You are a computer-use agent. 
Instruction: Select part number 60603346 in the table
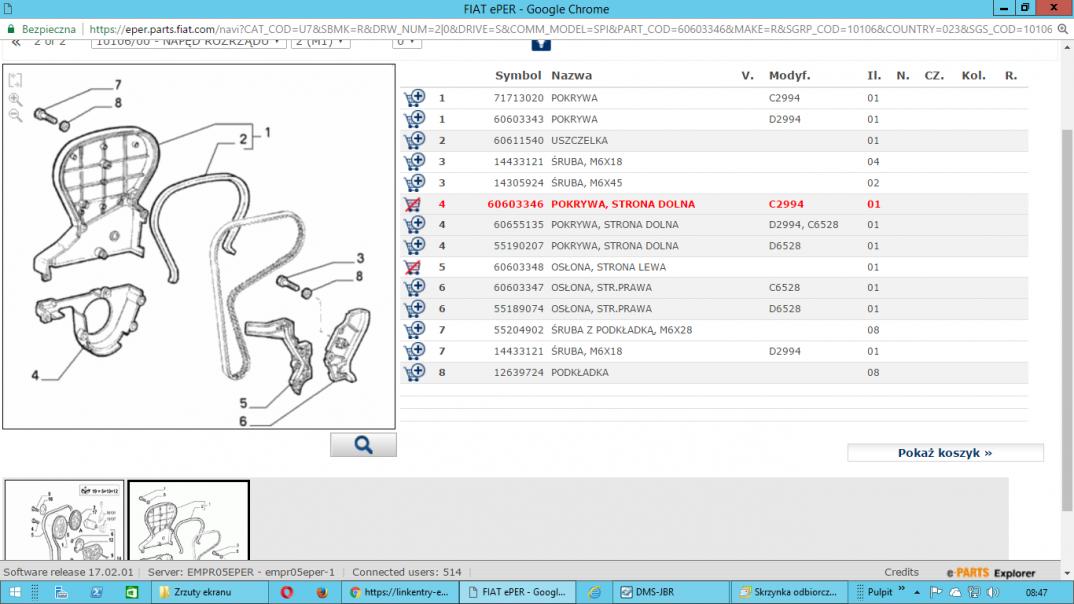tap(515, 204)
